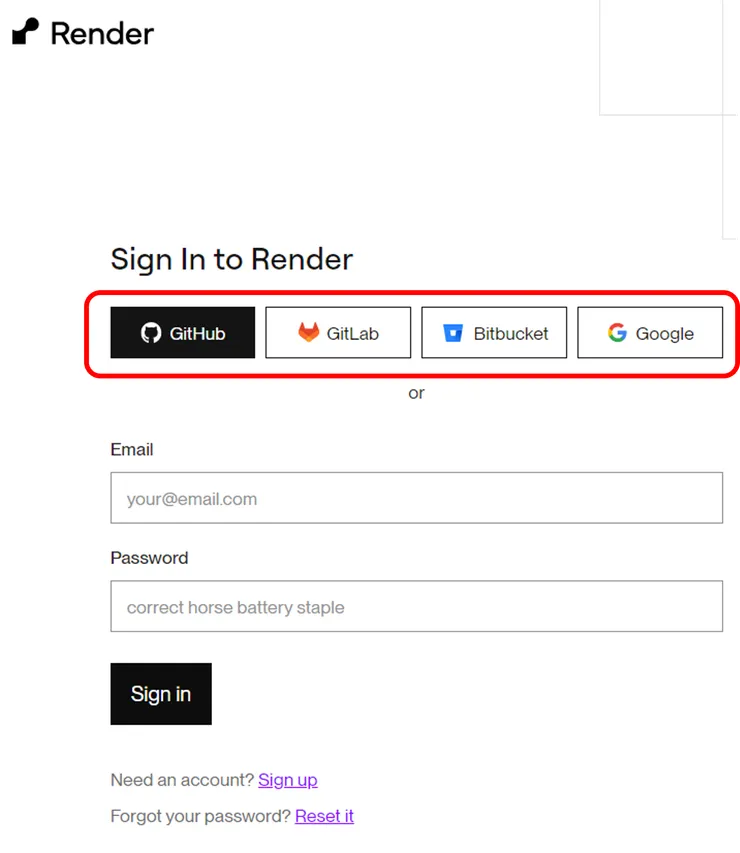Image resolution: width=740 pixels, height=853 pixels.
Task: Follow the Reset it password link
Action: click(x=324, y=816)
